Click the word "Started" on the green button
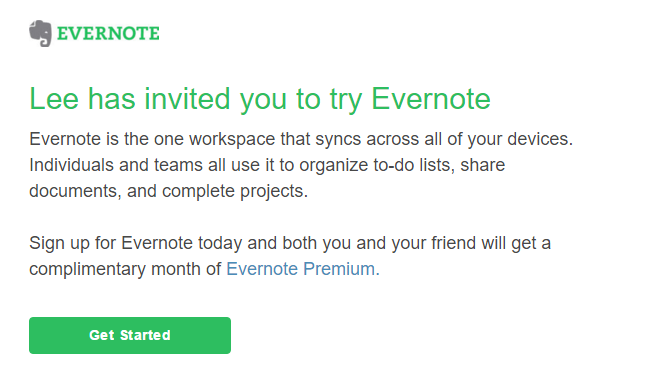The height and width of the screenshot is (380, 661). click(x=145, y=335)
